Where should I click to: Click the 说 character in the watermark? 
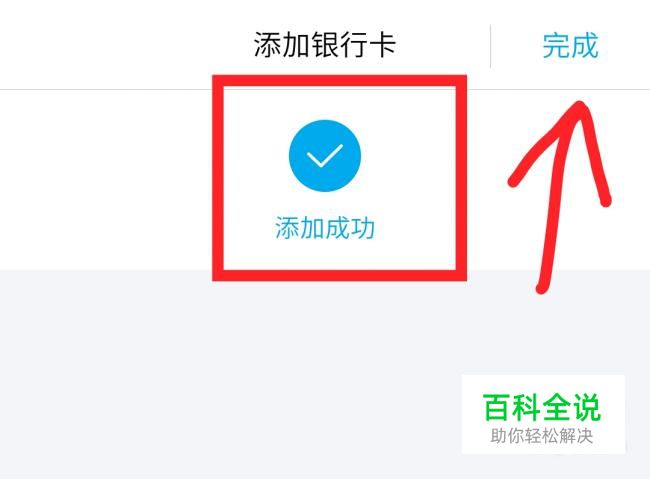click(587, 407)
